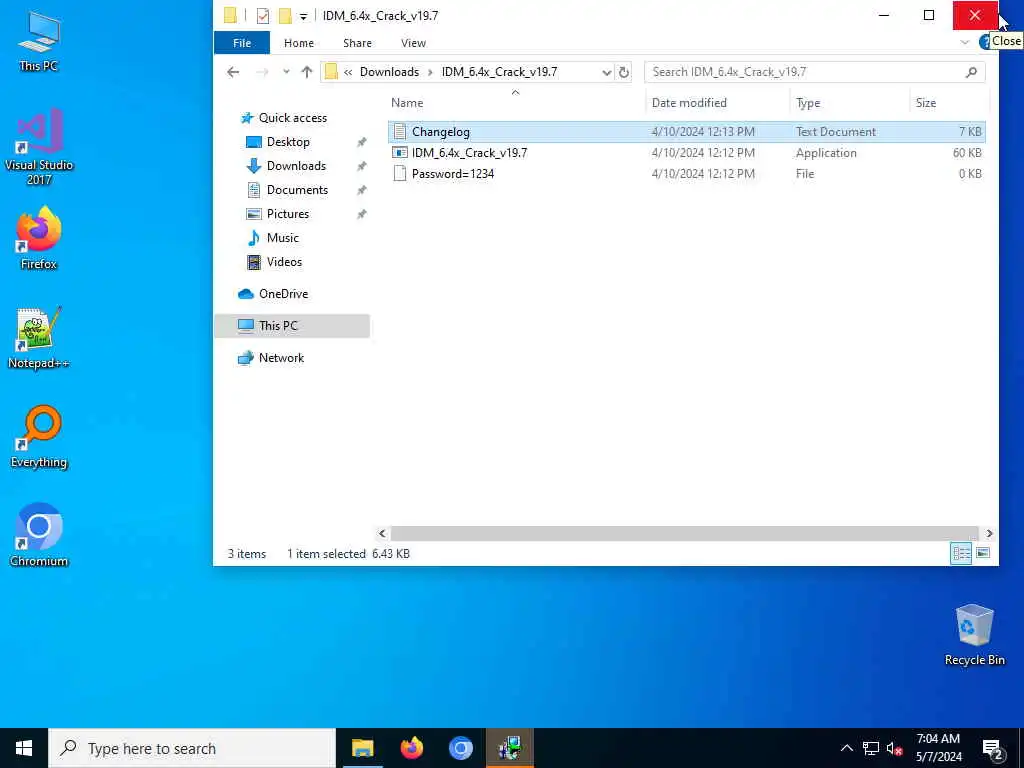Open the Action Center notifications
The height and width of the screenshot is (768, 1024).
coord(993,749)
